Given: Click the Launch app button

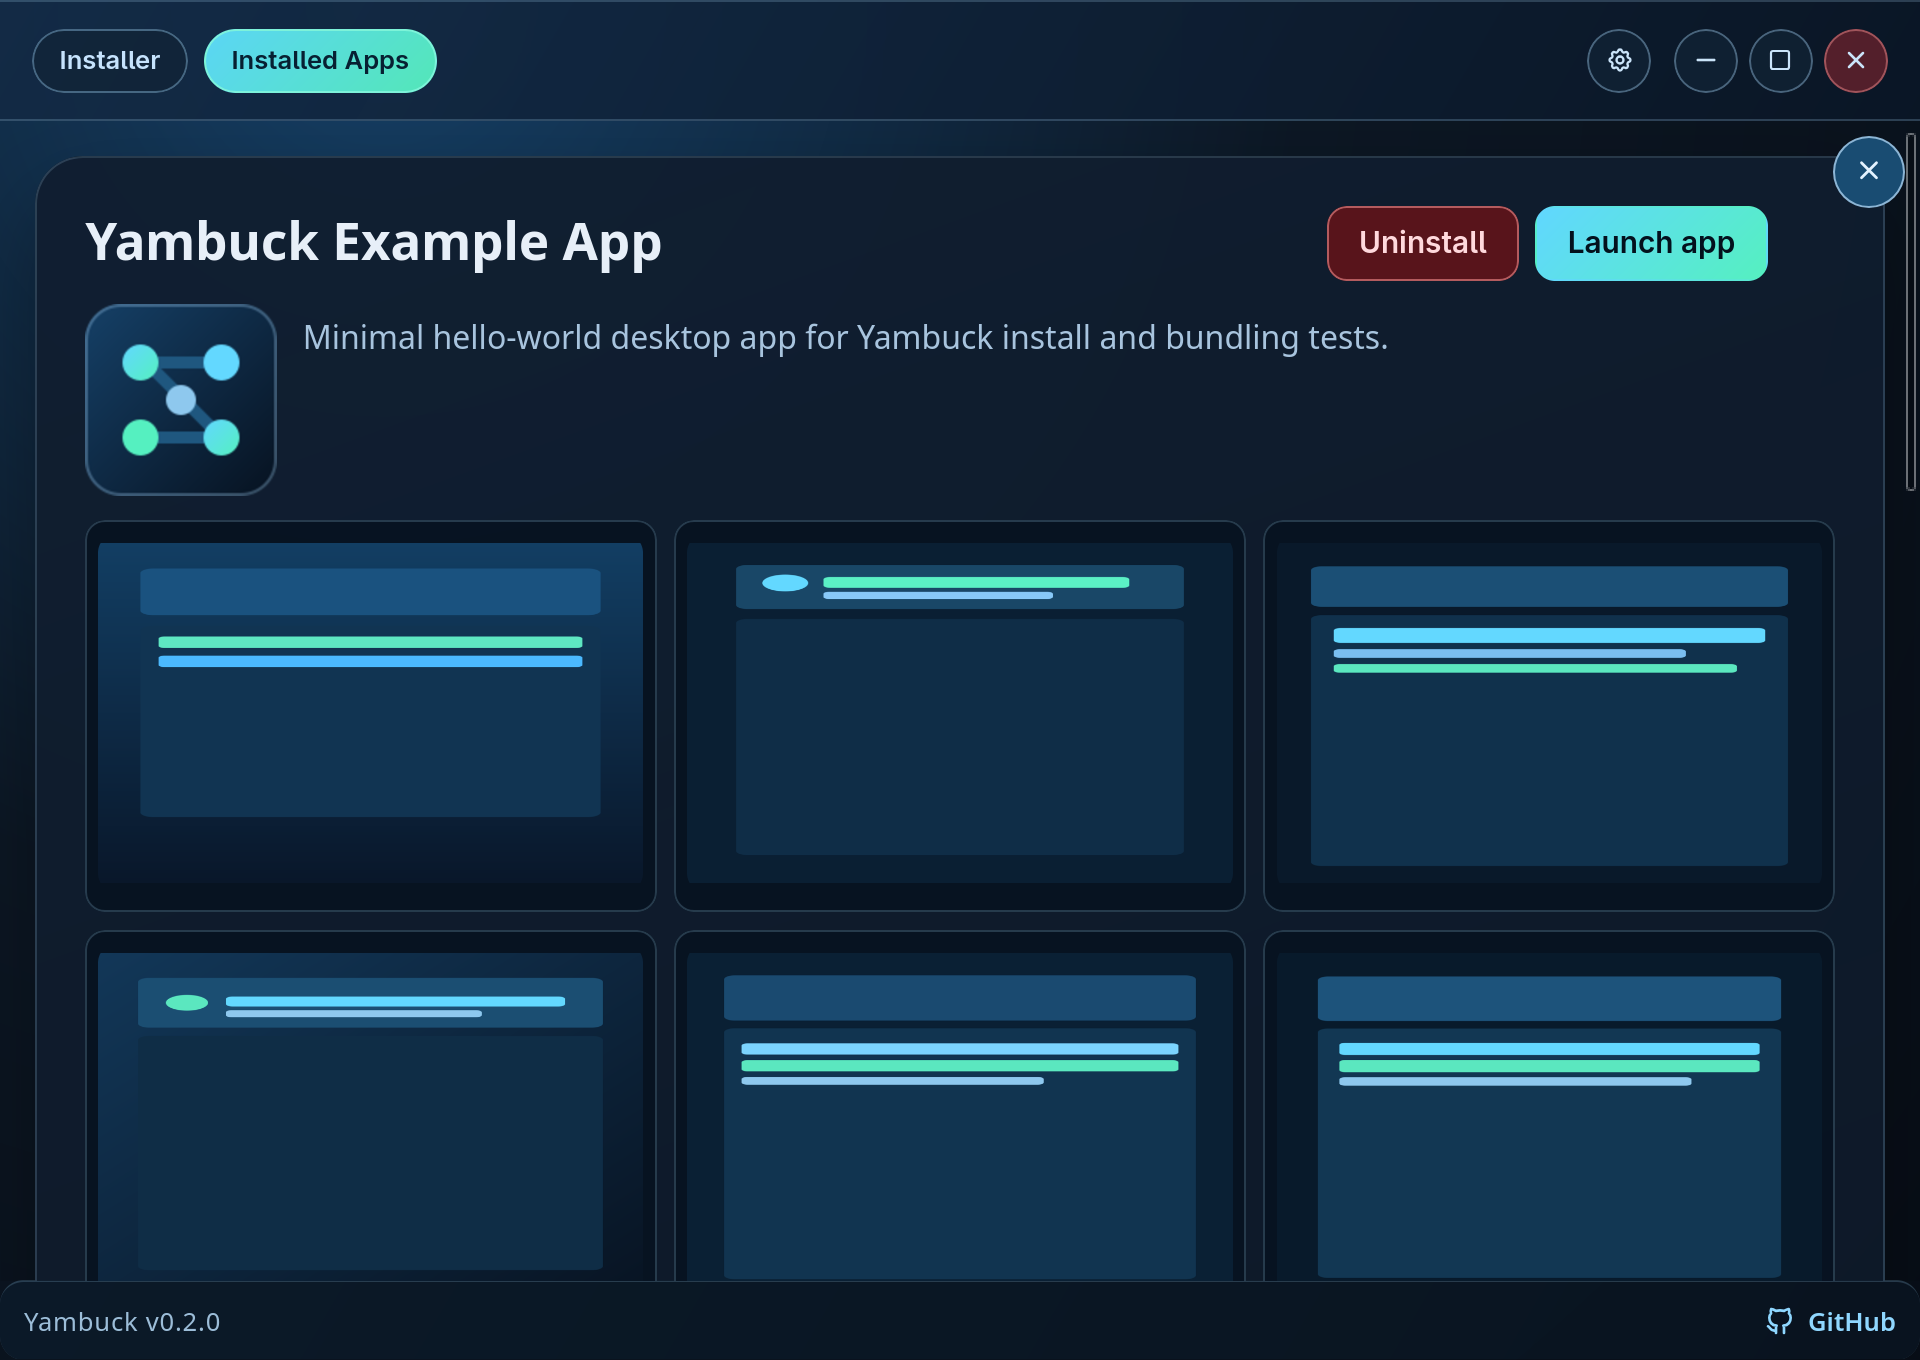Looking at the screenshot, I should [x=1651, y=243].
